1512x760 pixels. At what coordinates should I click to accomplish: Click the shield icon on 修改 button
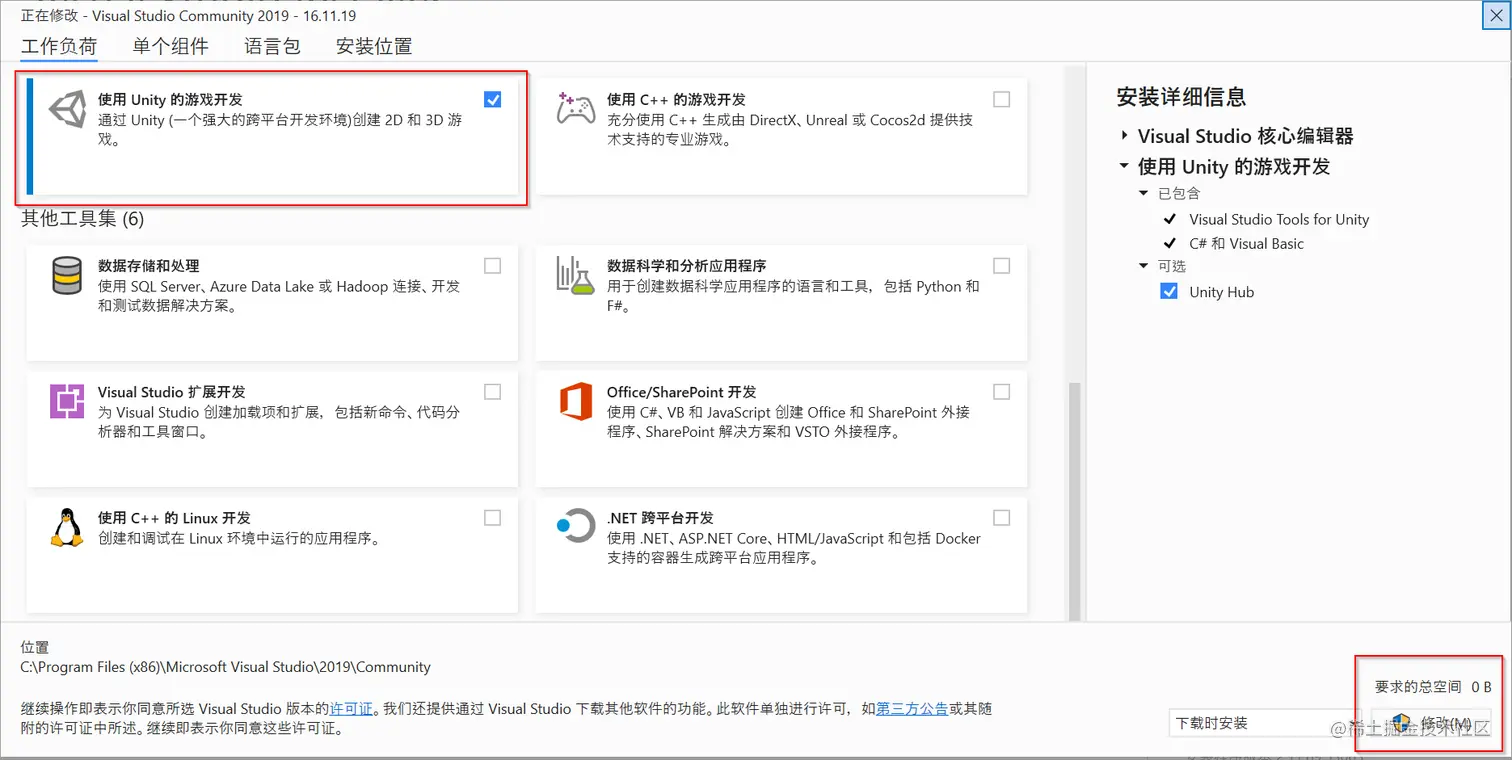pyautogui.click(x=1402, y=723)
